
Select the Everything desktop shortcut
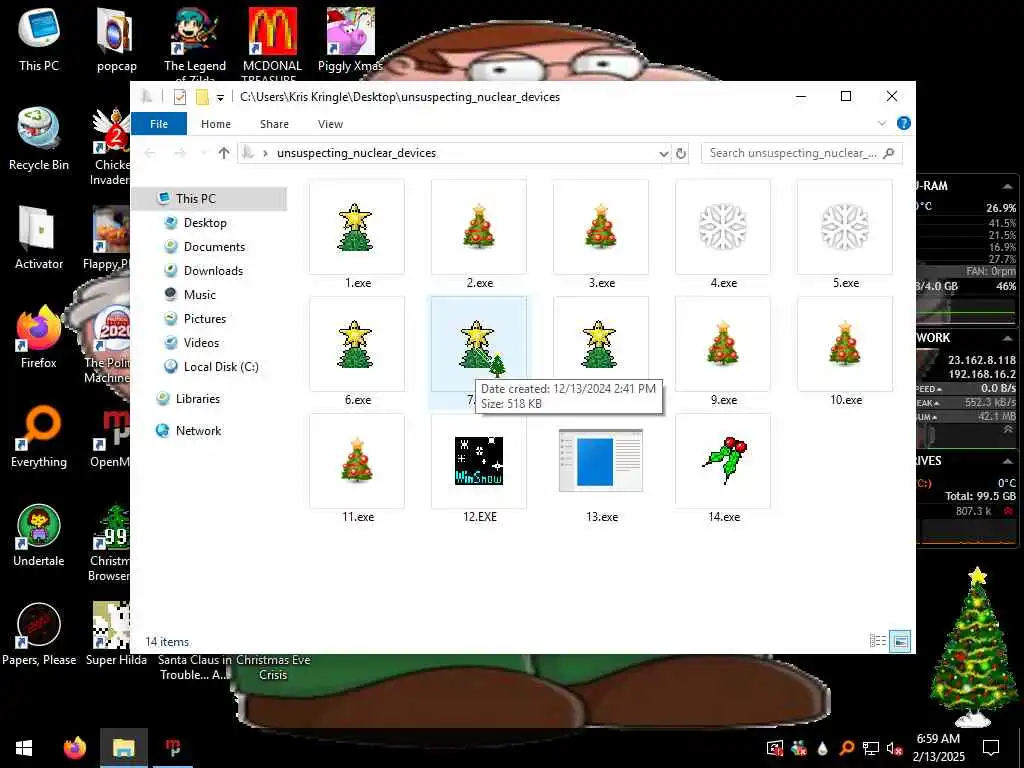click(39, 437)
